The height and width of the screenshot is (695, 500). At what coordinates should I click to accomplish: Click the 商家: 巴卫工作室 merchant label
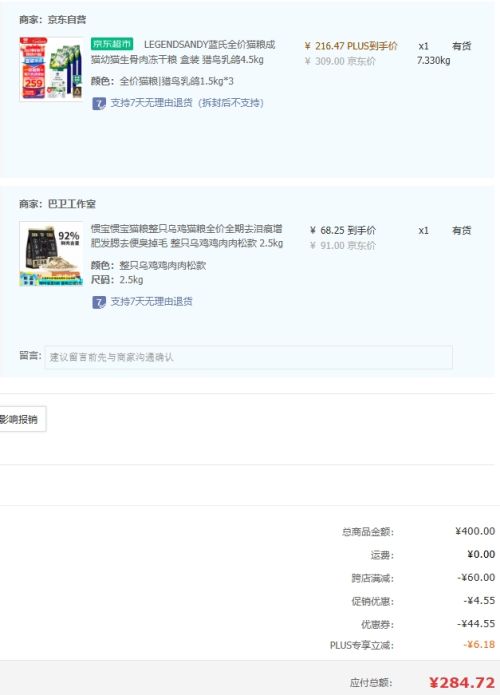pos(57,204)
